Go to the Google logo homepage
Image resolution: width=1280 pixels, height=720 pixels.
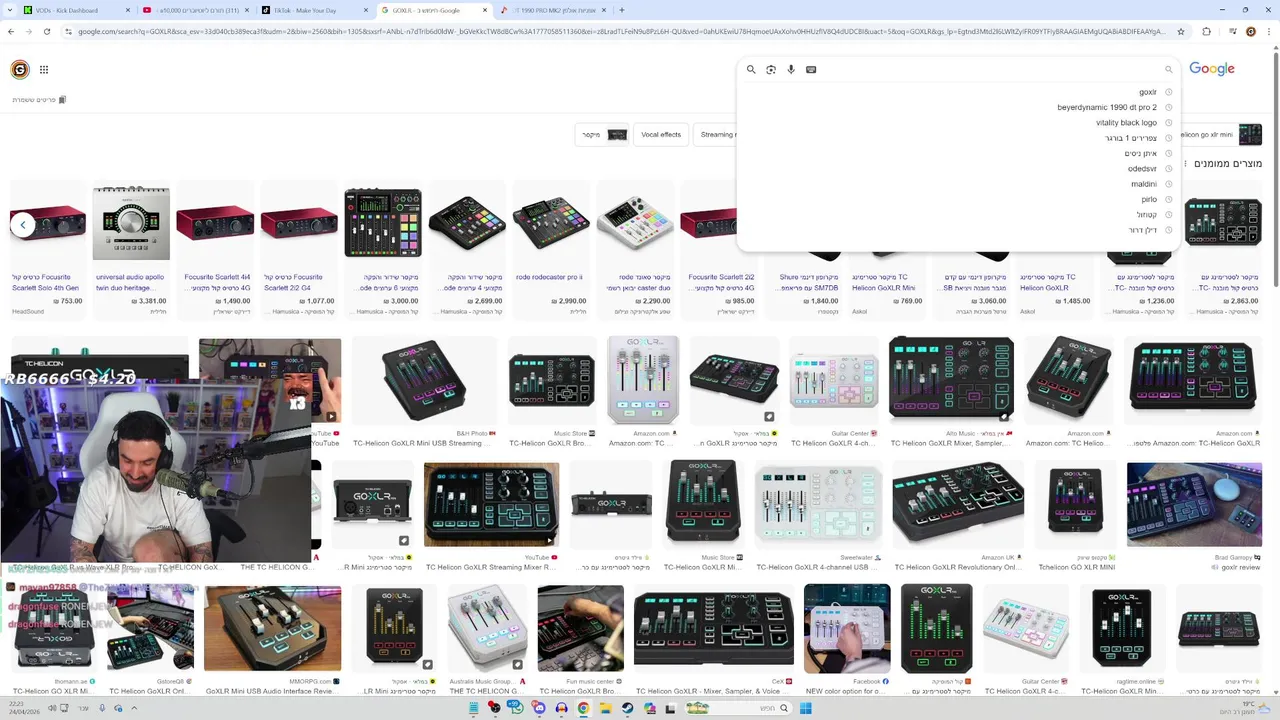[1212, 69]
